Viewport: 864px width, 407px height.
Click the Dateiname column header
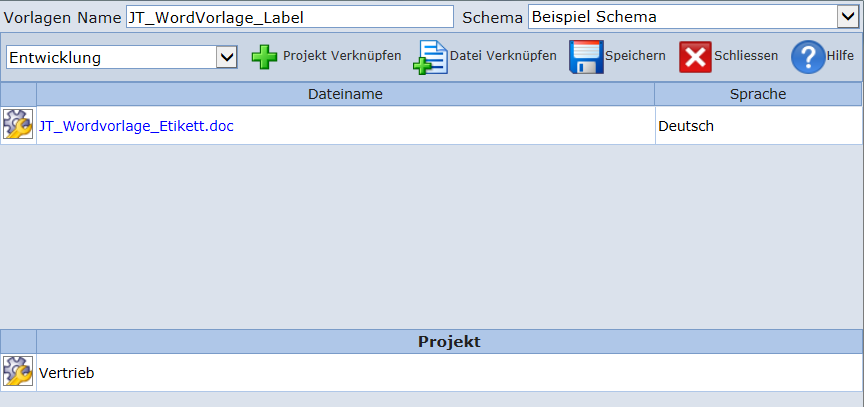tap(345, 94)
